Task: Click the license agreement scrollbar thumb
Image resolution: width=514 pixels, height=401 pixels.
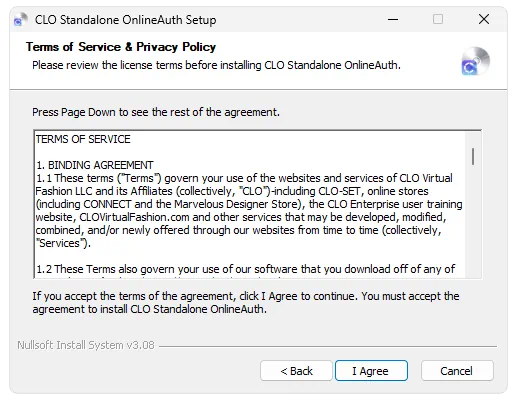Action: tap(473, 157)
